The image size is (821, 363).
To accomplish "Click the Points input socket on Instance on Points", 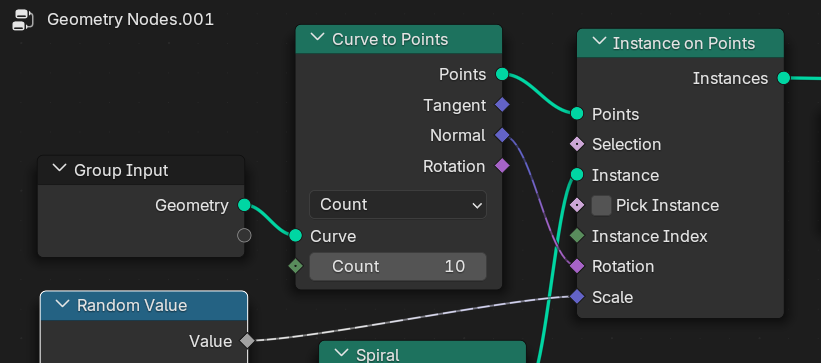I will coord(576,113).
